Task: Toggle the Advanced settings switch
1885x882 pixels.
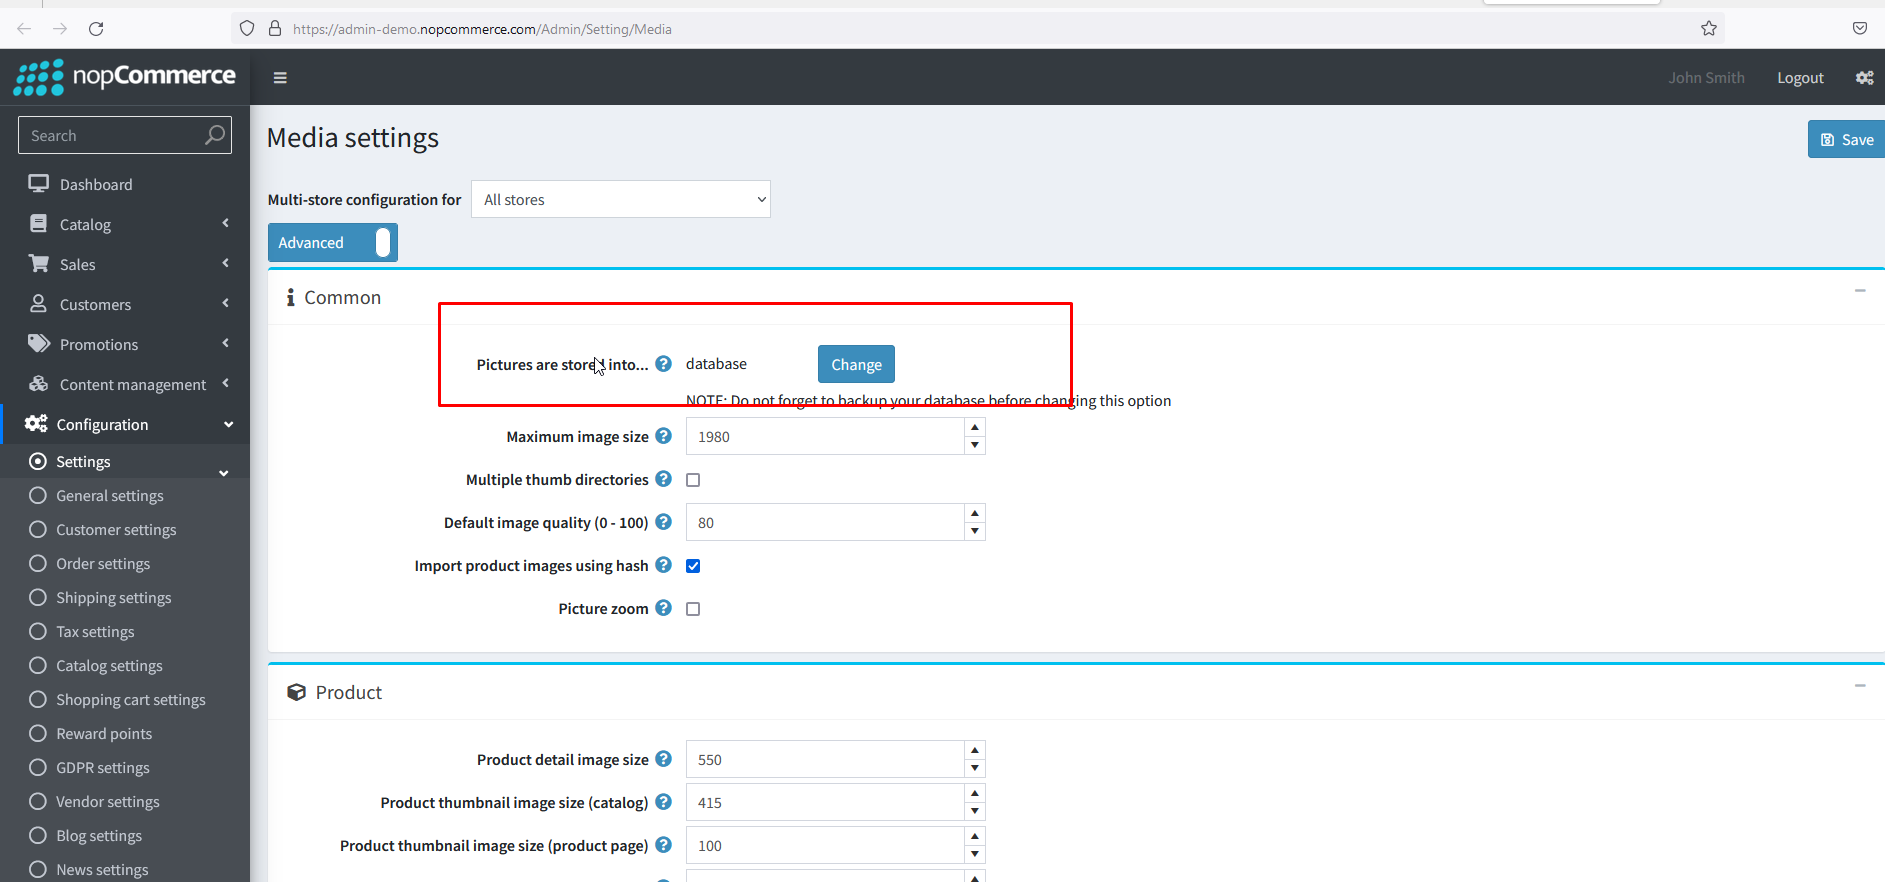Action: (332, 243)
